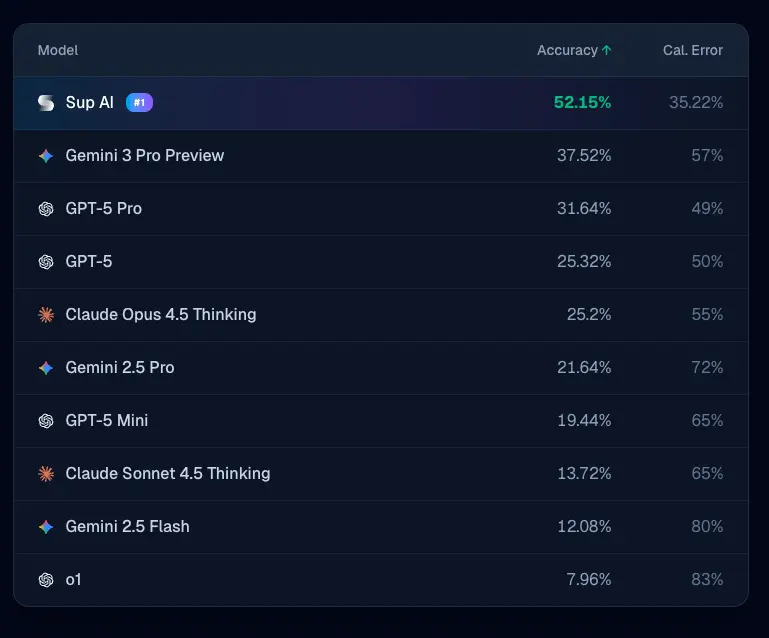Viewport: 769px width, 638px height.
Task: Click Claude Sonnet's 65% calibration error
Action: (x=707, y=473)
